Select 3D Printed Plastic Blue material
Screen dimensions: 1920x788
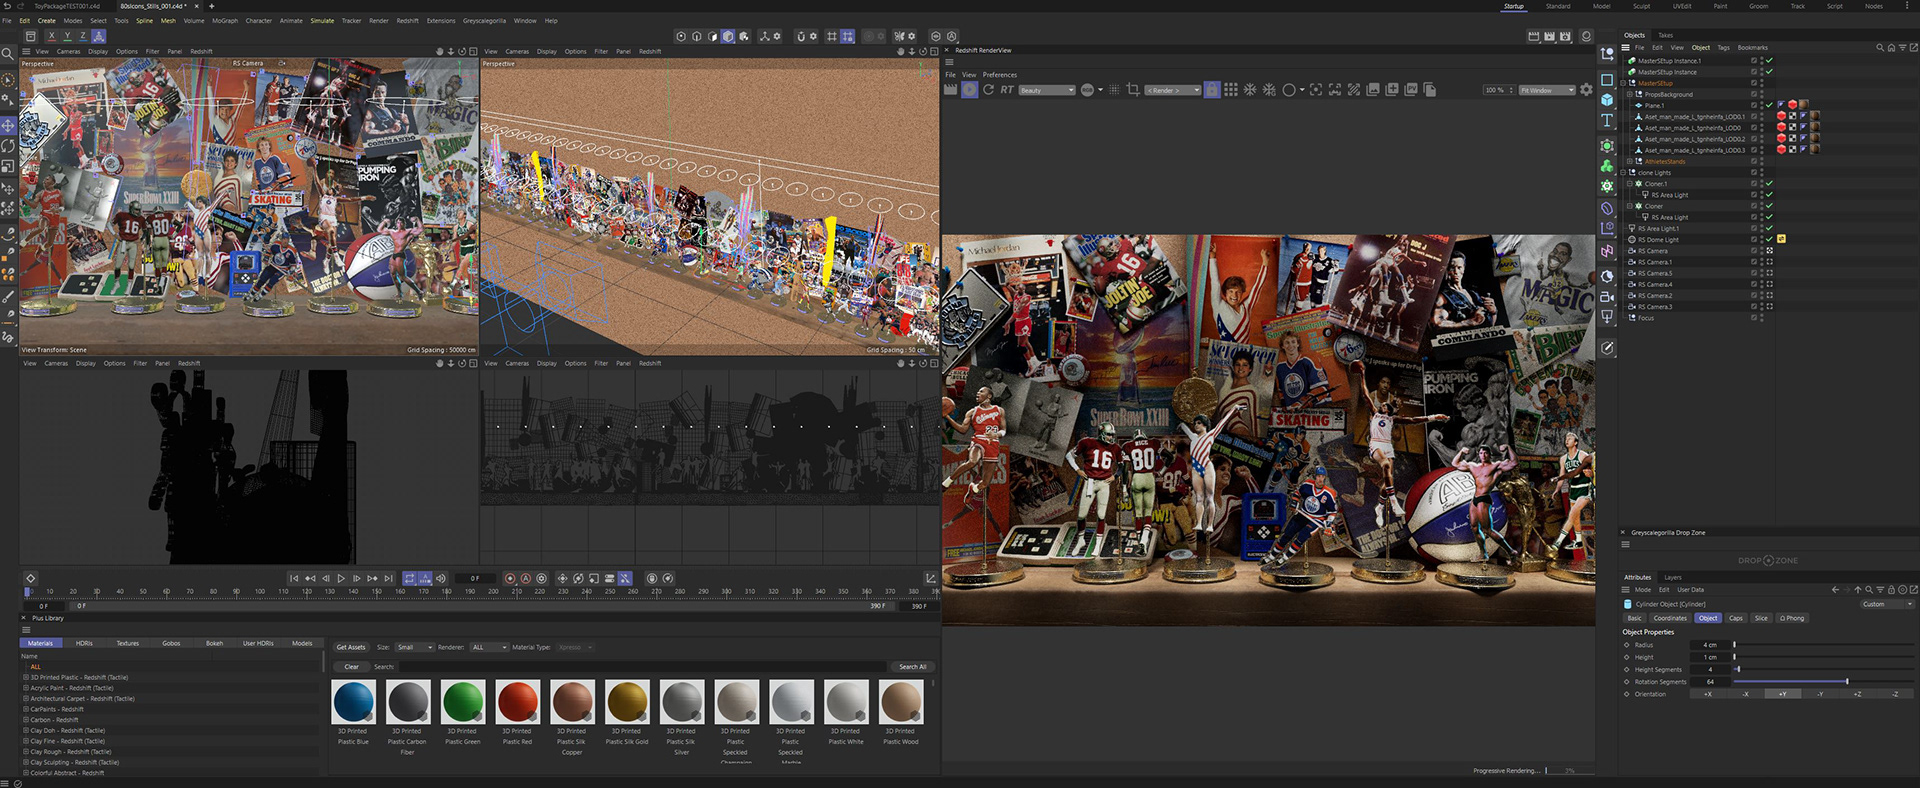point(353,702)
